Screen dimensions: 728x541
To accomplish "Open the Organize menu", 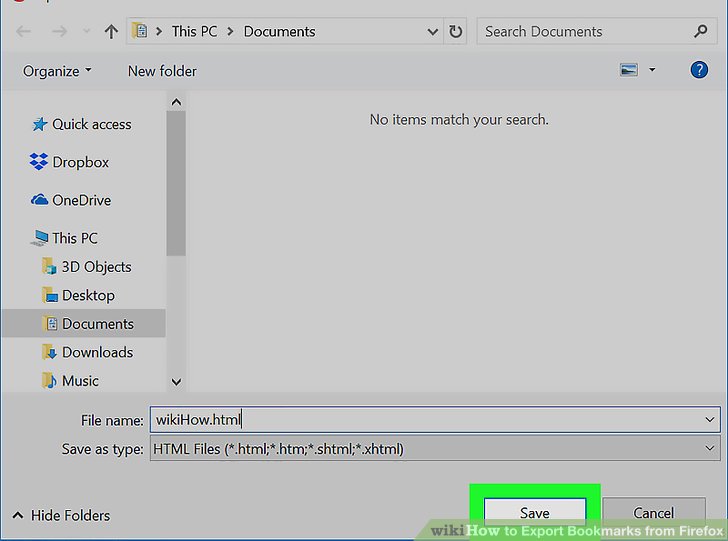I will pos(57,71).
